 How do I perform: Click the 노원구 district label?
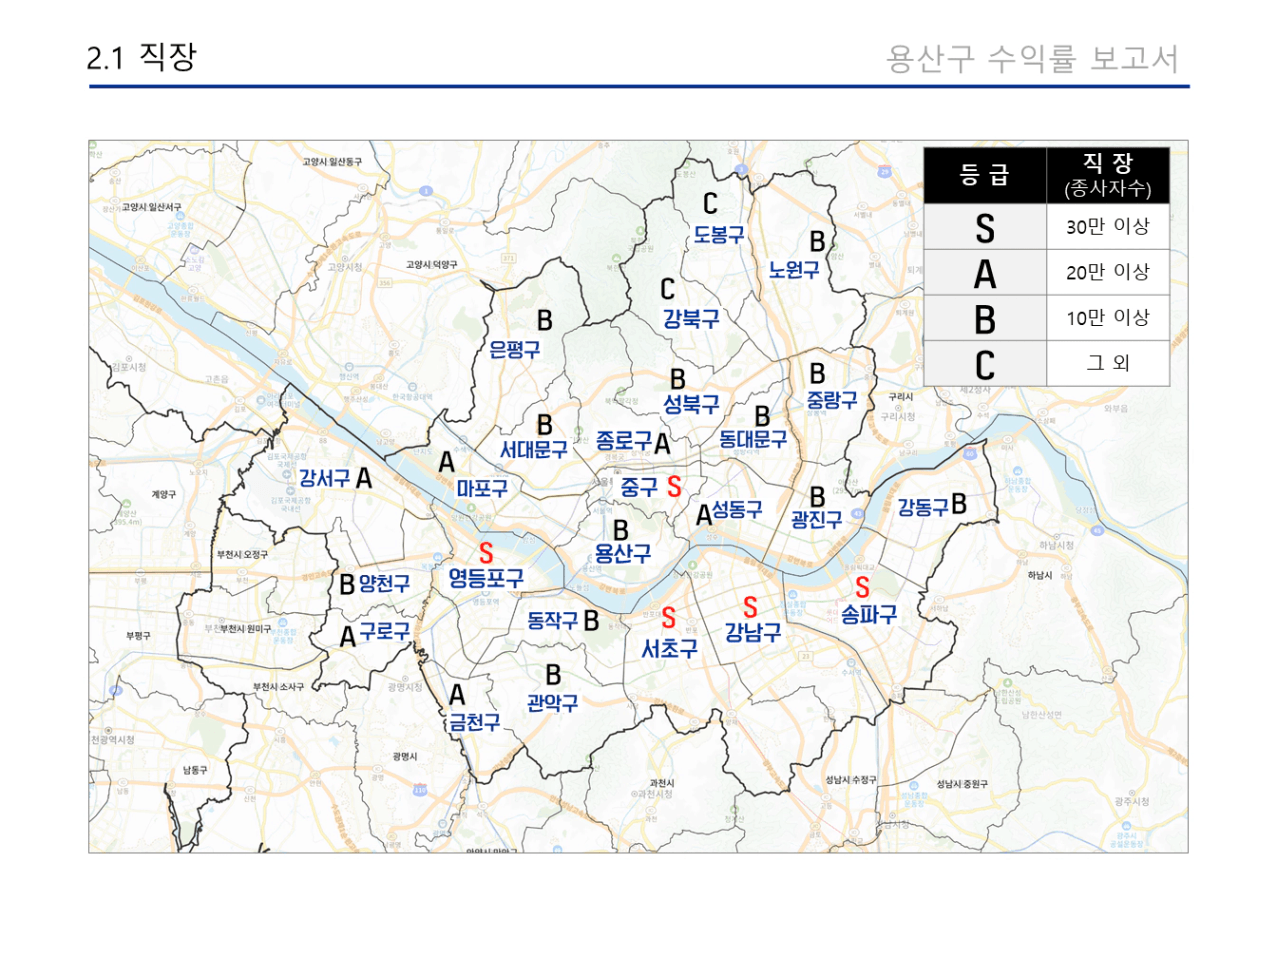pyautogui.click(x=794, y=270)
